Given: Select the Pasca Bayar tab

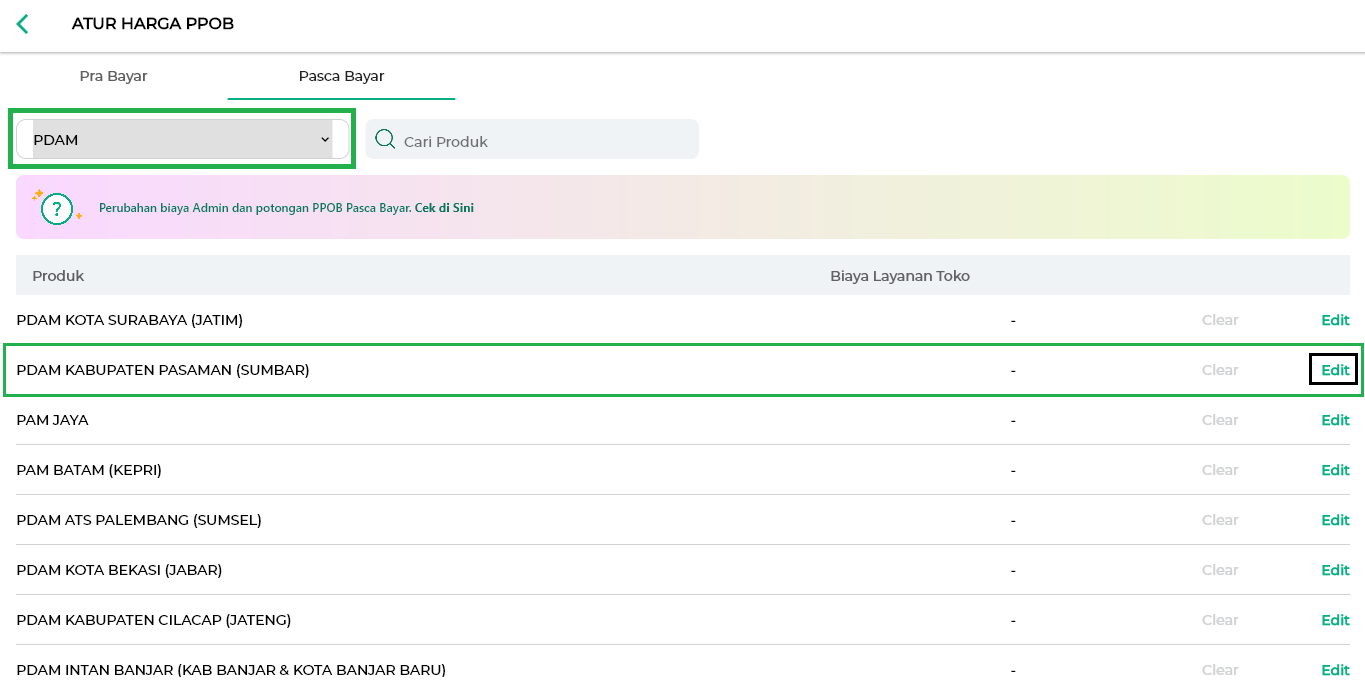Looking at the screenshot, I should coord(341,76).
